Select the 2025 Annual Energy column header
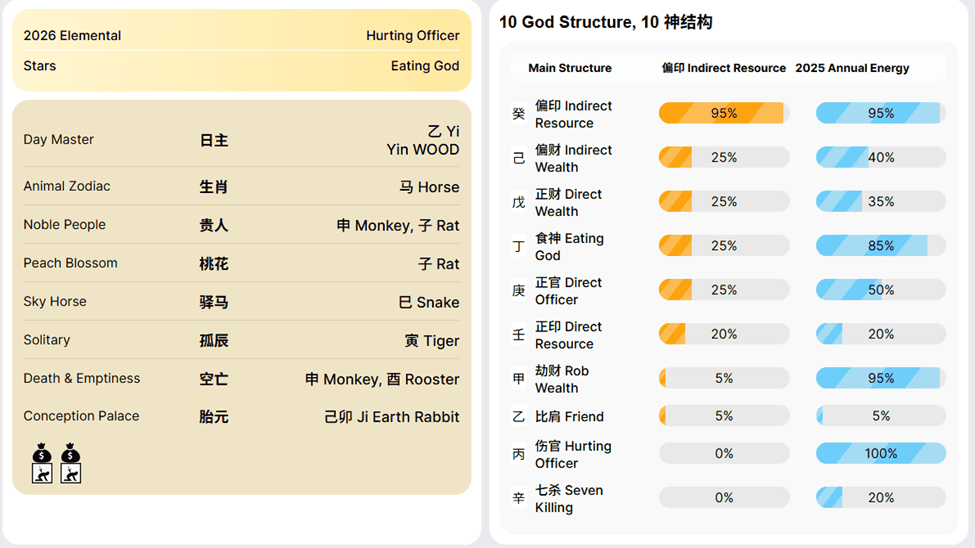The image size is (975, 548). (x=852, y=68)
